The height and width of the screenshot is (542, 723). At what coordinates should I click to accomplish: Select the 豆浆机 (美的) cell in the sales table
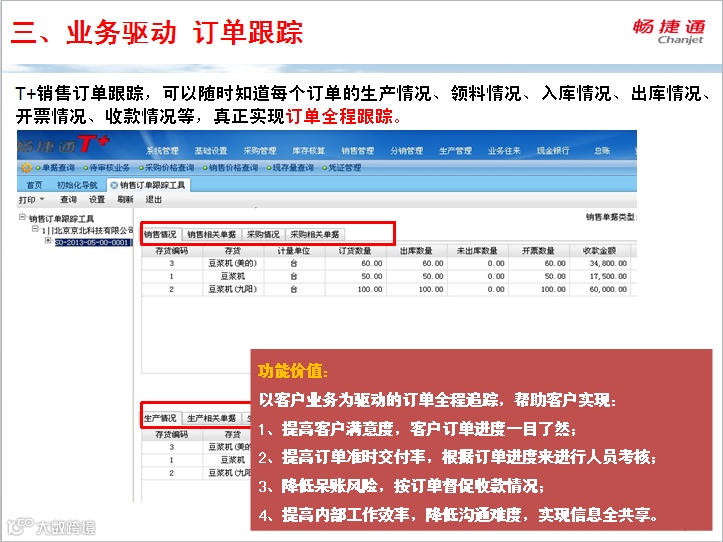pyautogui.click(x=232, y=263)
